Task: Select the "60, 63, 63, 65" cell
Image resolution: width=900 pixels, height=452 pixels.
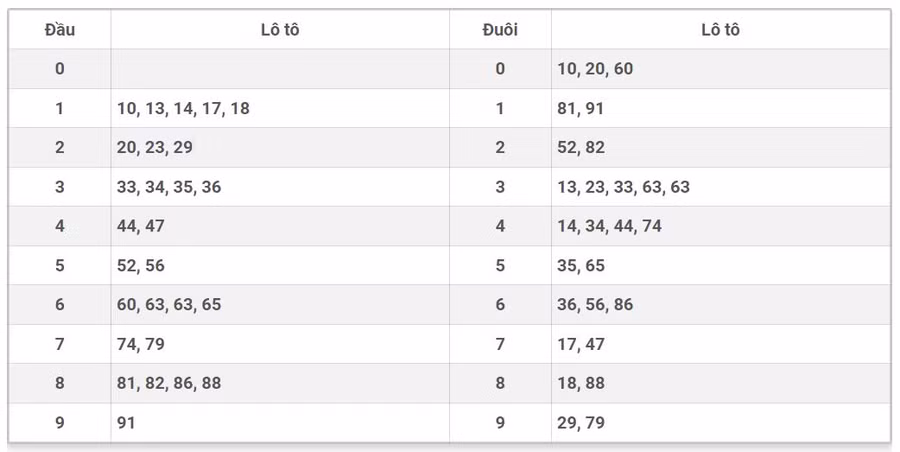Action: (169, 304)
